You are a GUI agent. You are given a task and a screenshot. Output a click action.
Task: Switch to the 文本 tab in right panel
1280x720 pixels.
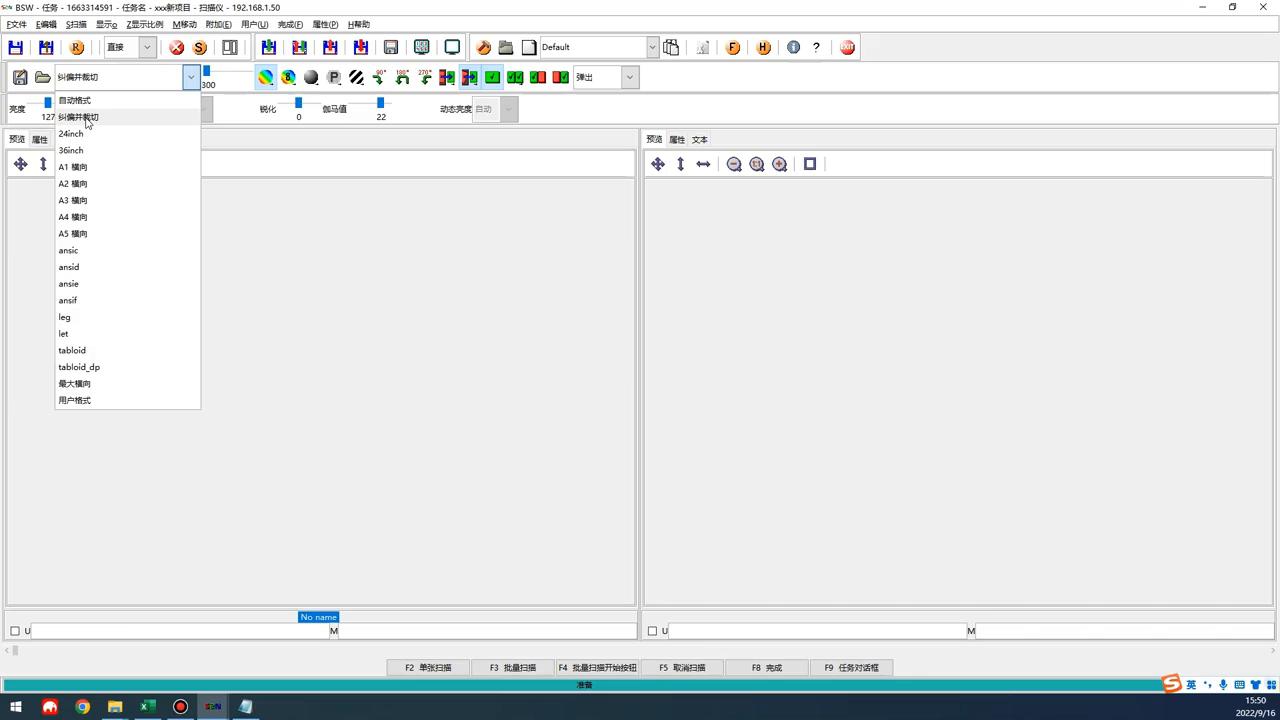click(700, 140)
